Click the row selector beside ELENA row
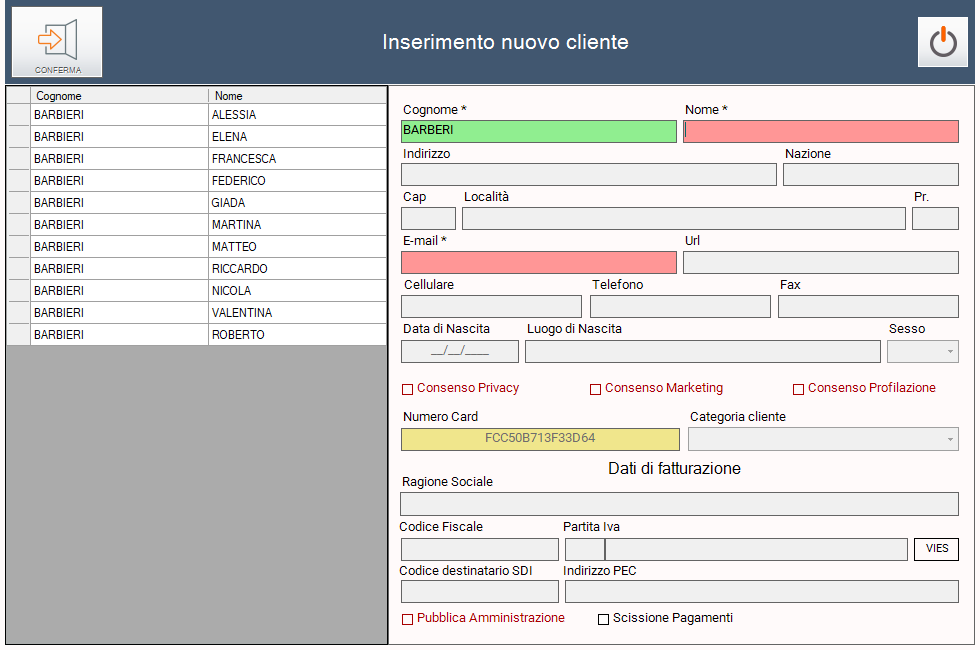 coord(18,136)
